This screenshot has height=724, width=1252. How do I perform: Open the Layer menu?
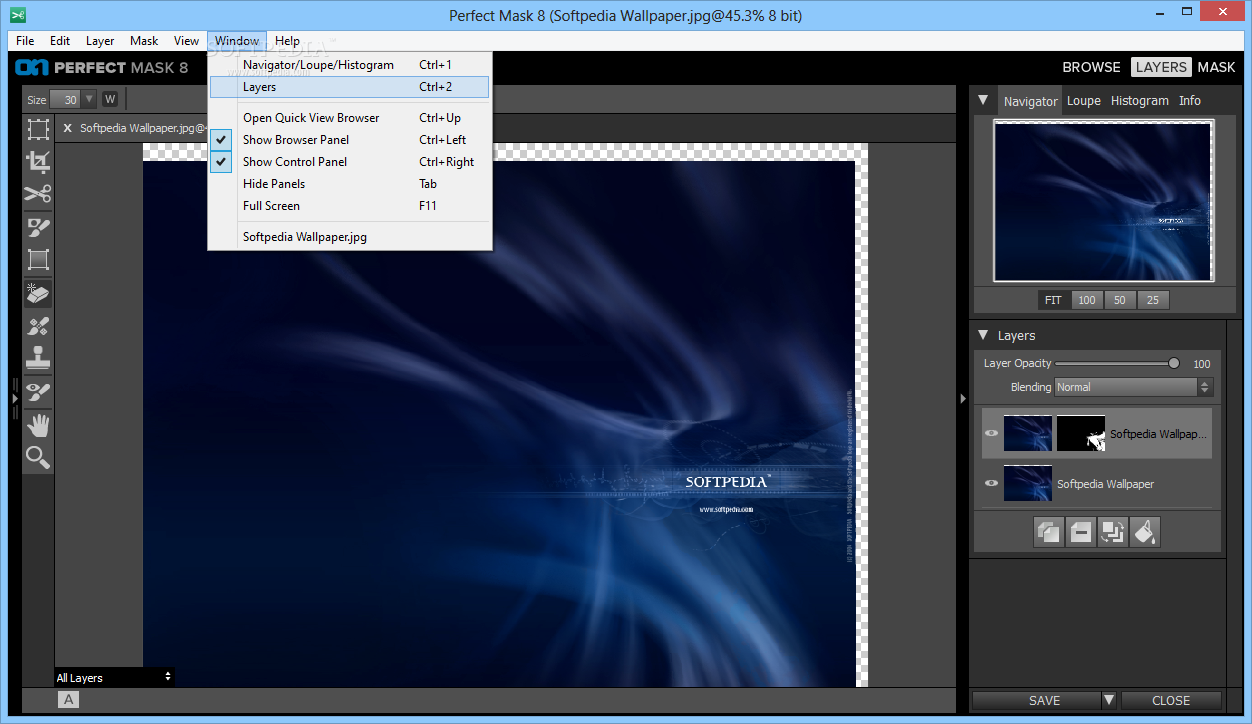click(100, 41)
